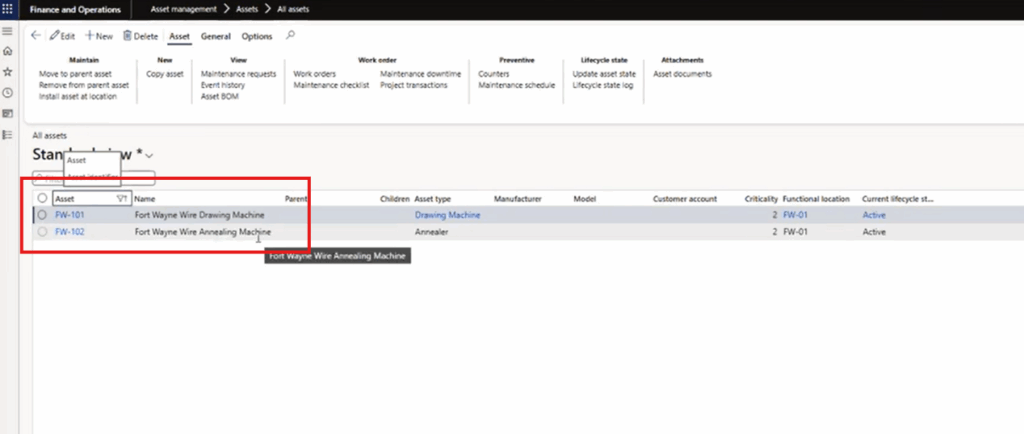1024x434 pixels.
Task: Expand the Standard view dropdown chevron
Action: point(150,156)
